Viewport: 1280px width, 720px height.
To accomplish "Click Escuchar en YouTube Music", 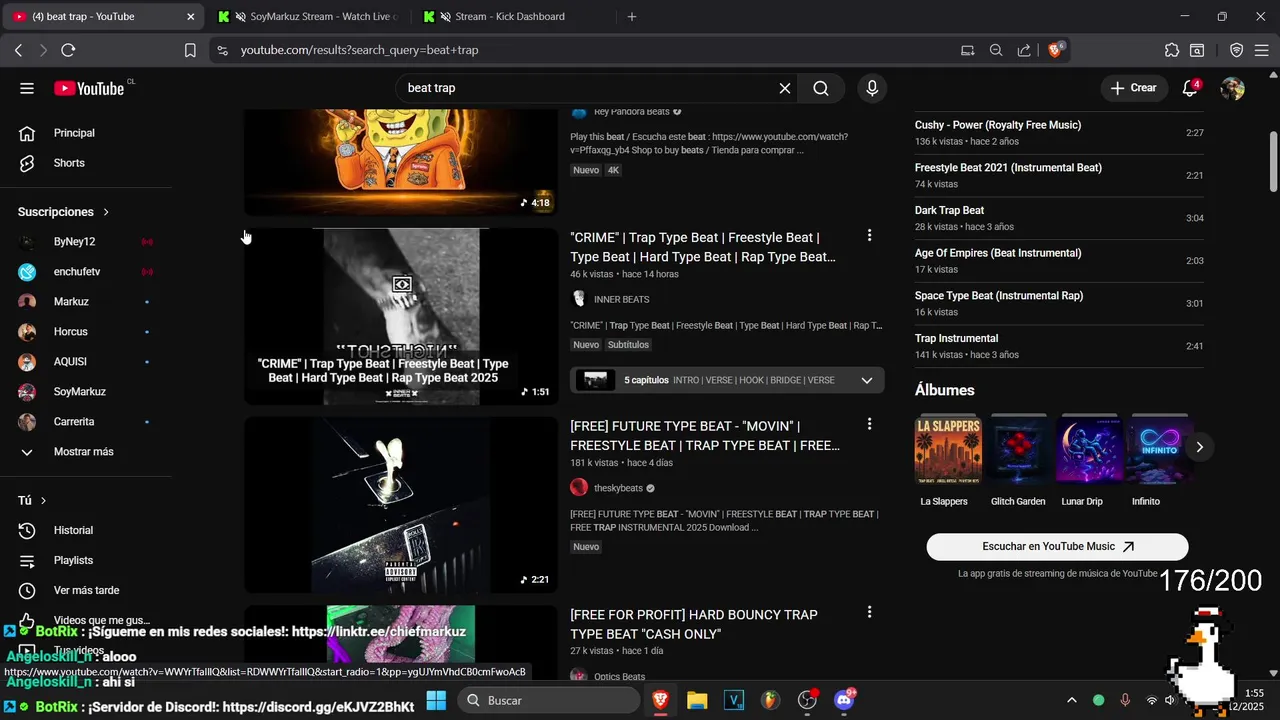I will (1057, 547).
